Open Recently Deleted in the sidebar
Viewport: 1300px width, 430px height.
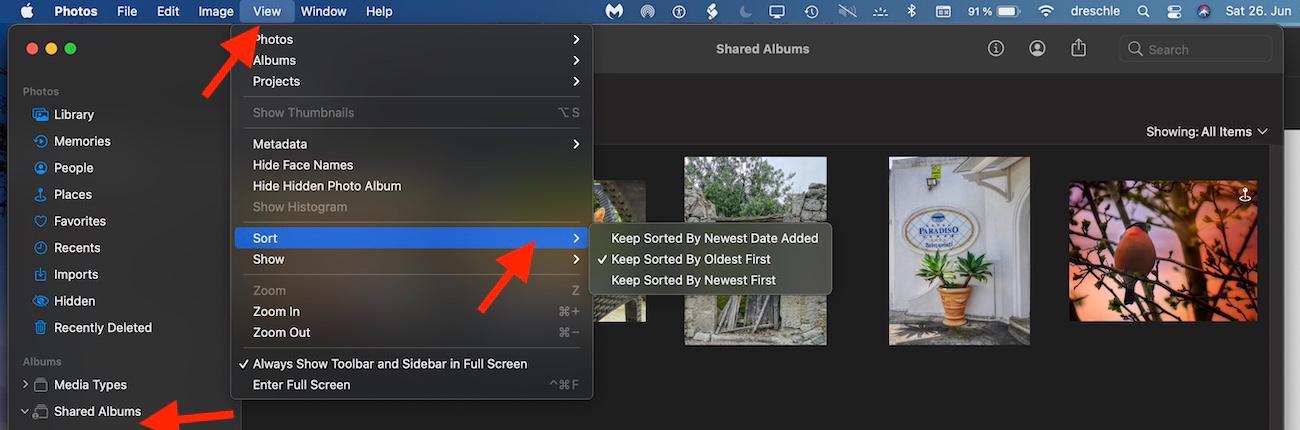pyautogui.click(x=102, y=328)
